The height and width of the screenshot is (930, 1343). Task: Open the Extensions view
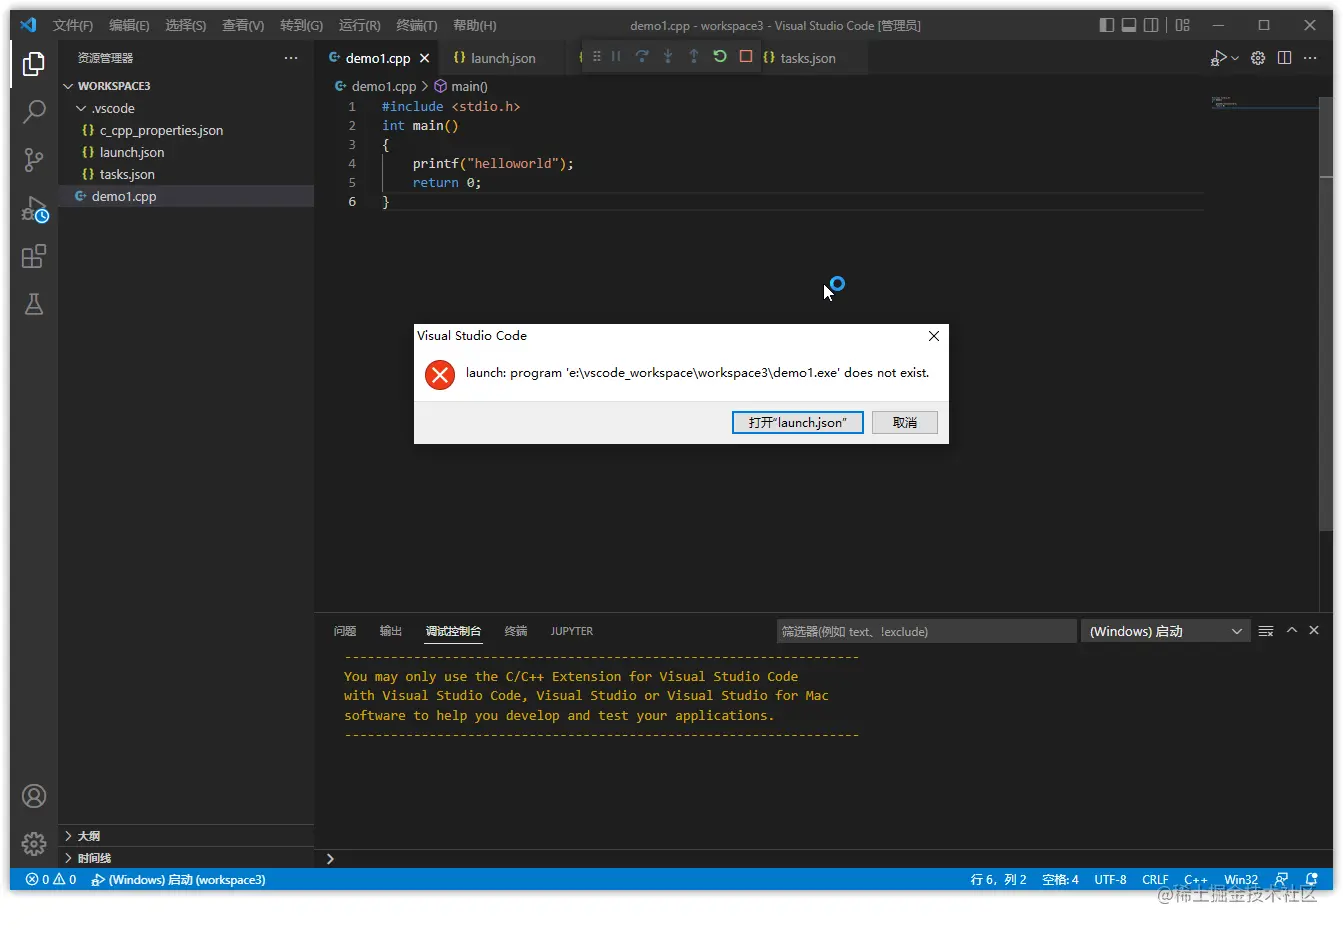coord(33,257)
